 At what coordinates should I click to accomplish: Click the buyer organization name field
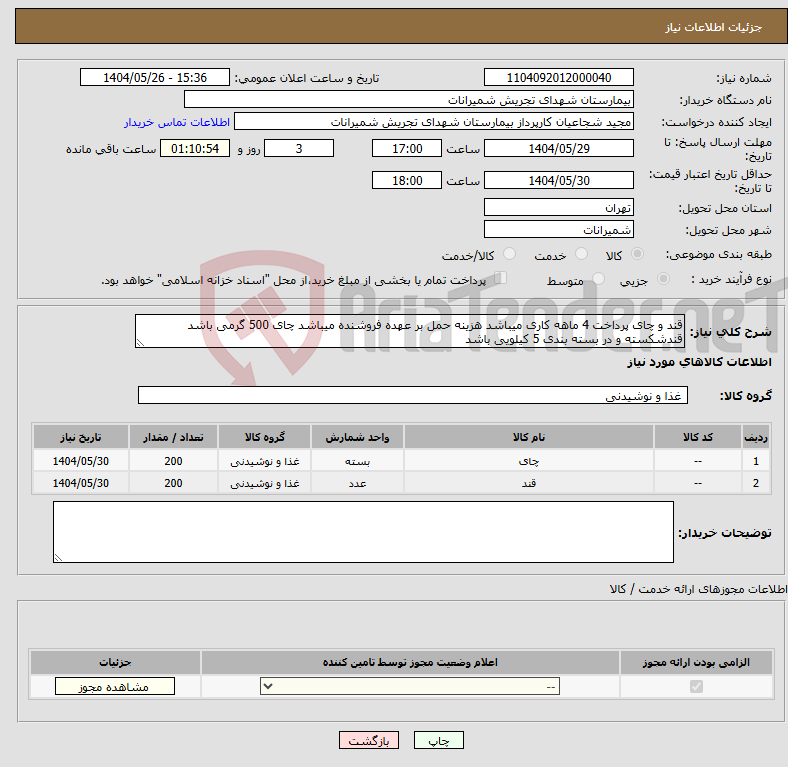coord(409,100)
